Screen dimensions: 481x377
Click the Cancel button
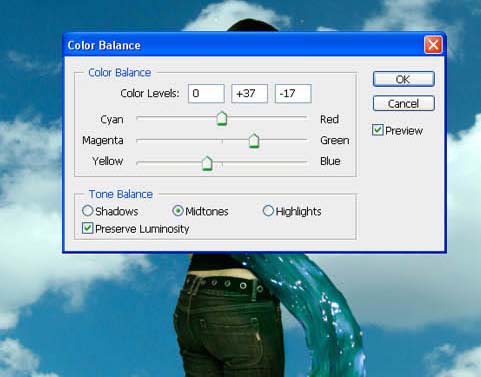tap(404, 104)
